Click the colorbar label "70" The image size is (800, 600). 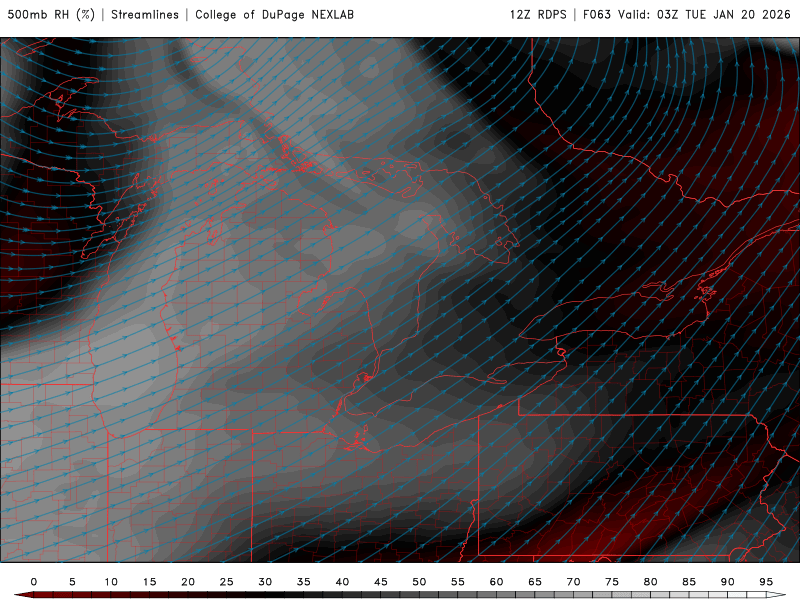click(x=573, y=582)
